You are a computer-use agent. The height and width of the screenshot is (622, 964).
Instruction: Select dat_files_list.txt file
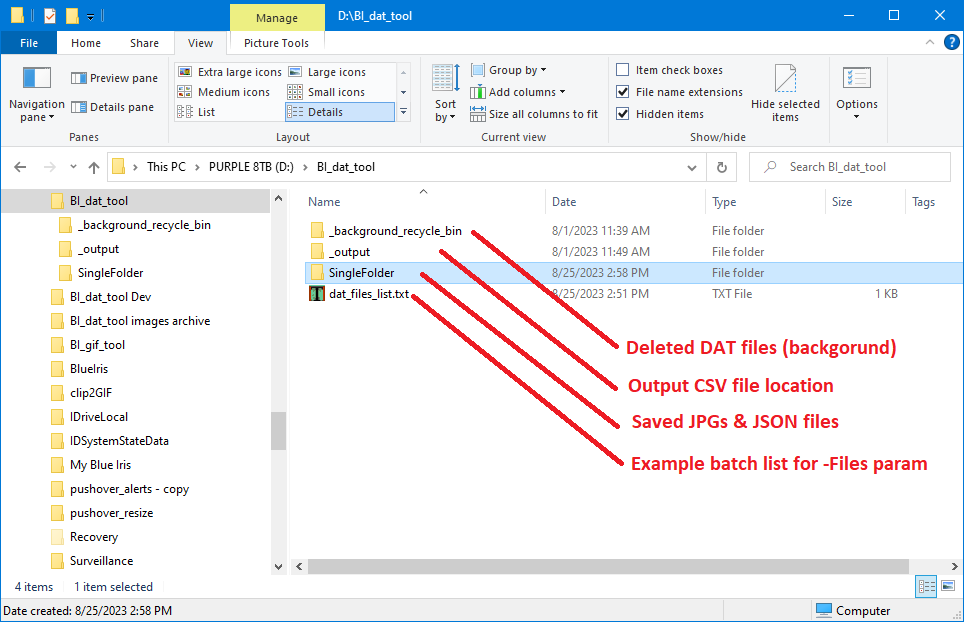(369, 294)
